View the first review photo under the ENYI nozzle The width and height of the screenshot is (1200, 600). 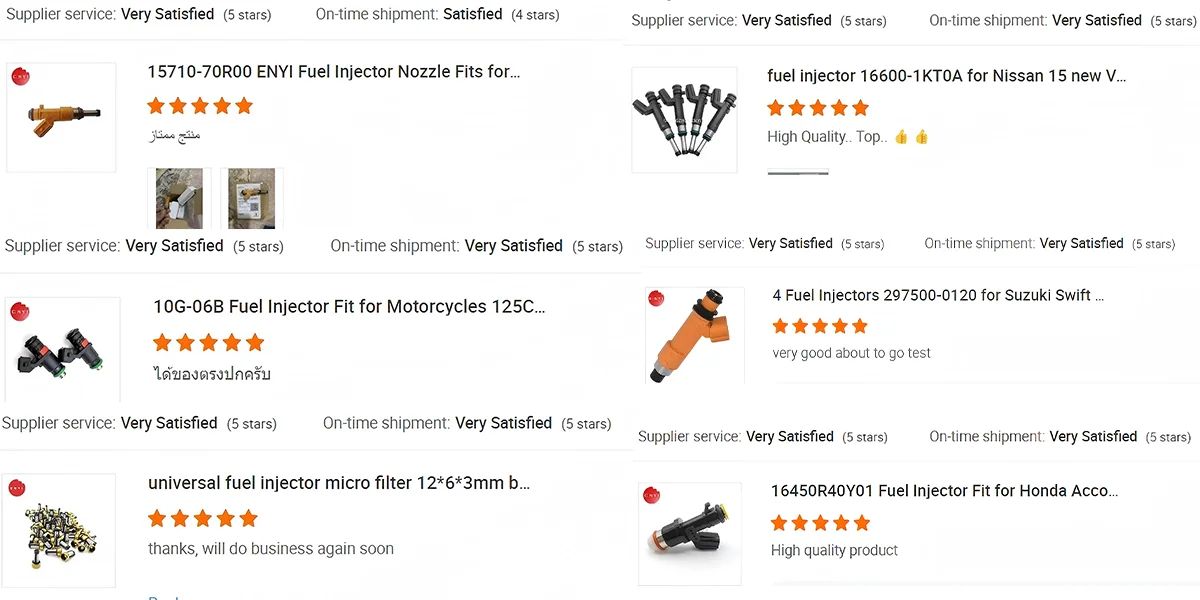click(179, 196)
